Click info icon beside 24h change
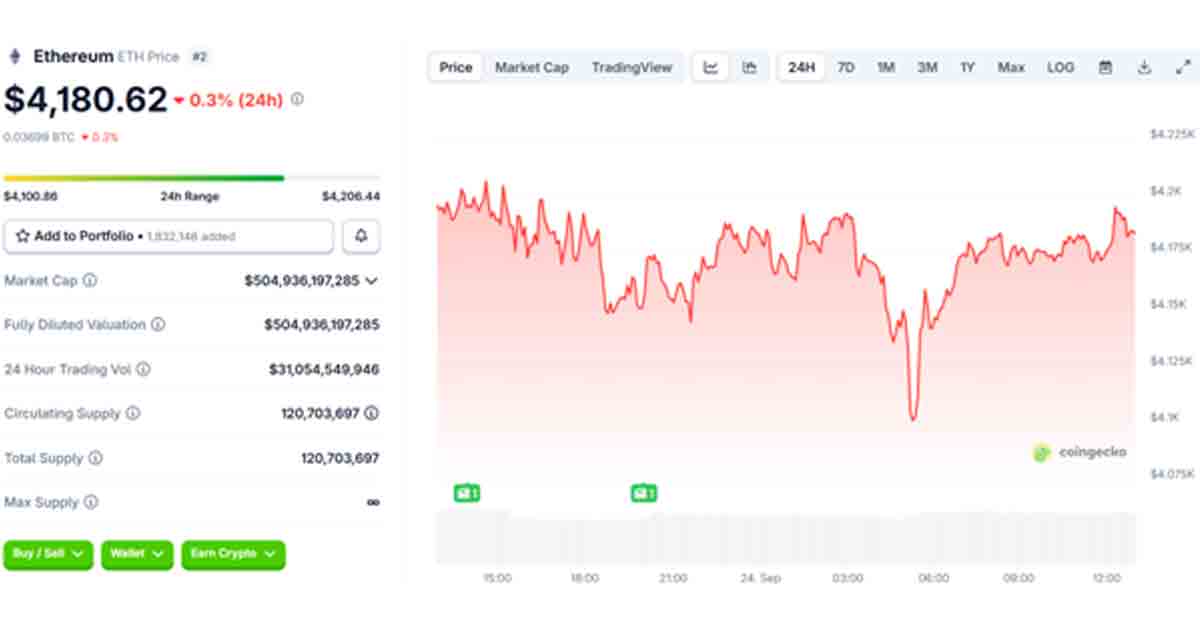This screenshot has width=1200, height=630. [x=298, y=99]
